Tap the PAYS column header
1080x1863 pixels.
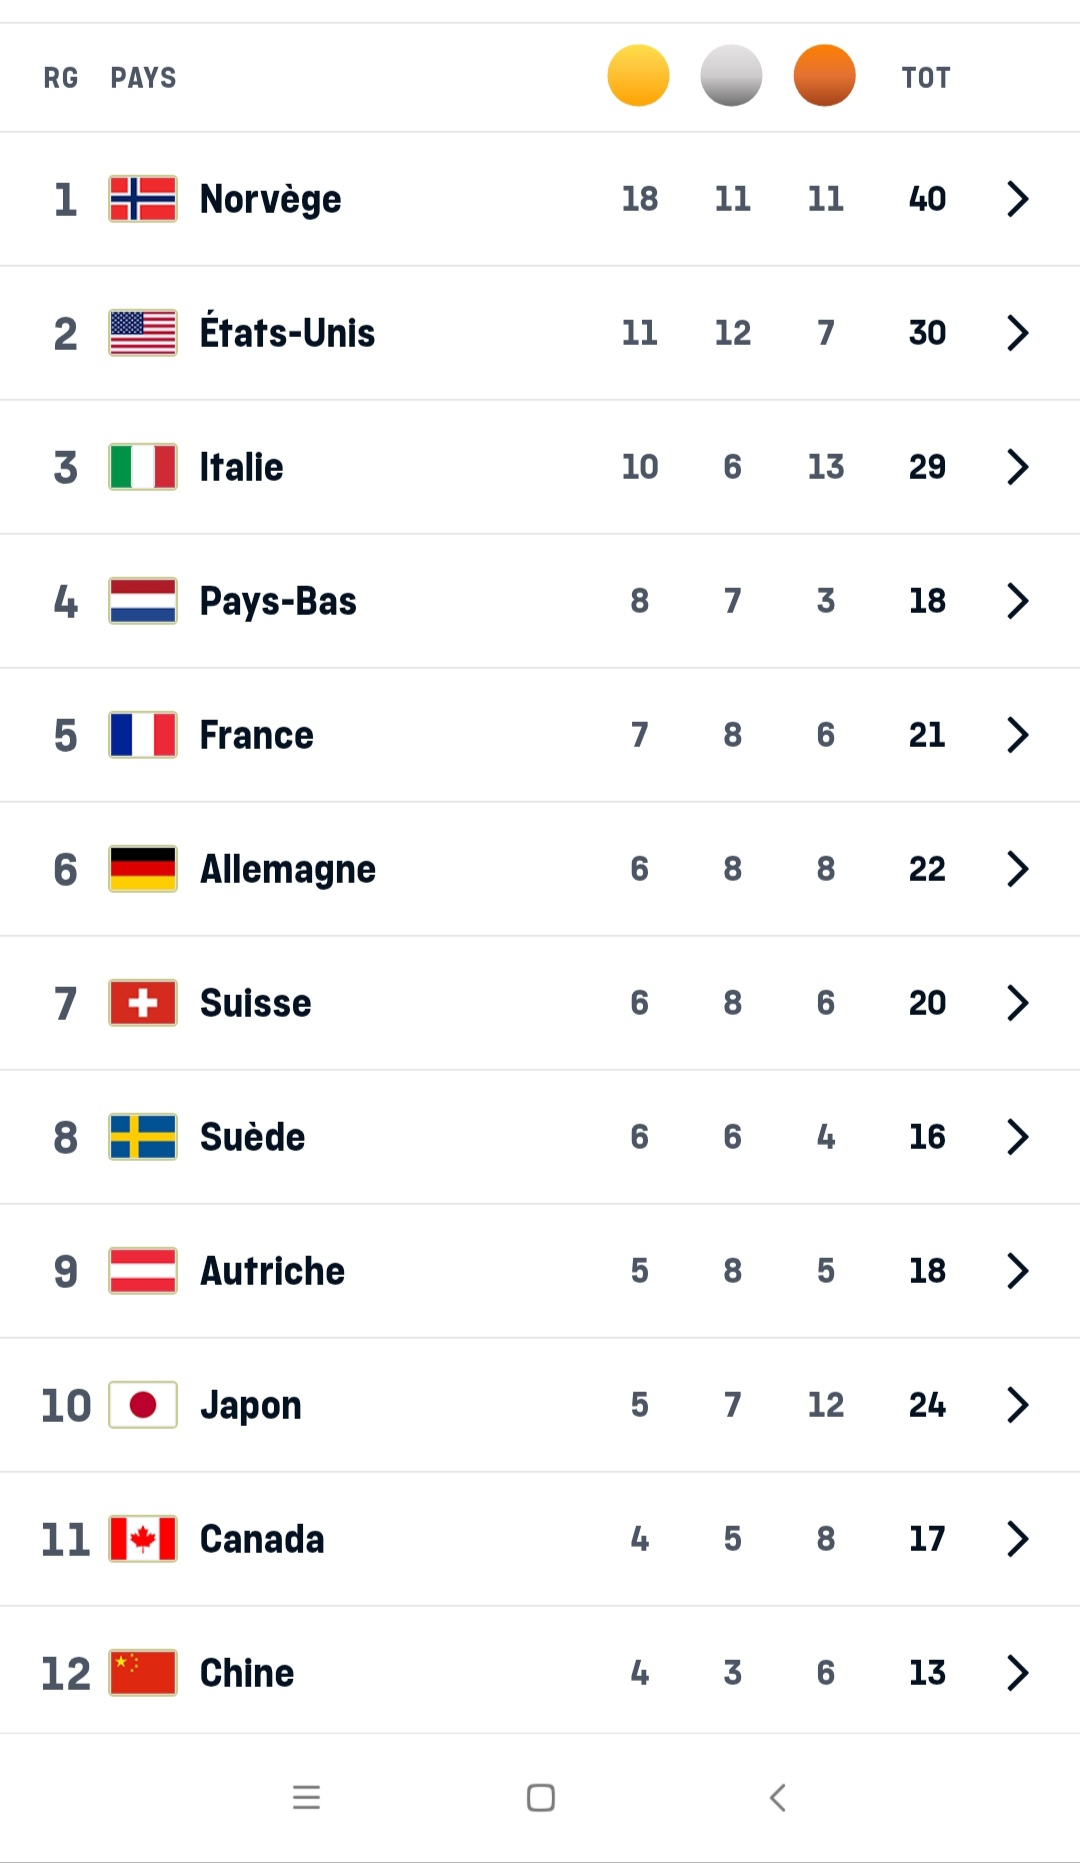point(143,78)
